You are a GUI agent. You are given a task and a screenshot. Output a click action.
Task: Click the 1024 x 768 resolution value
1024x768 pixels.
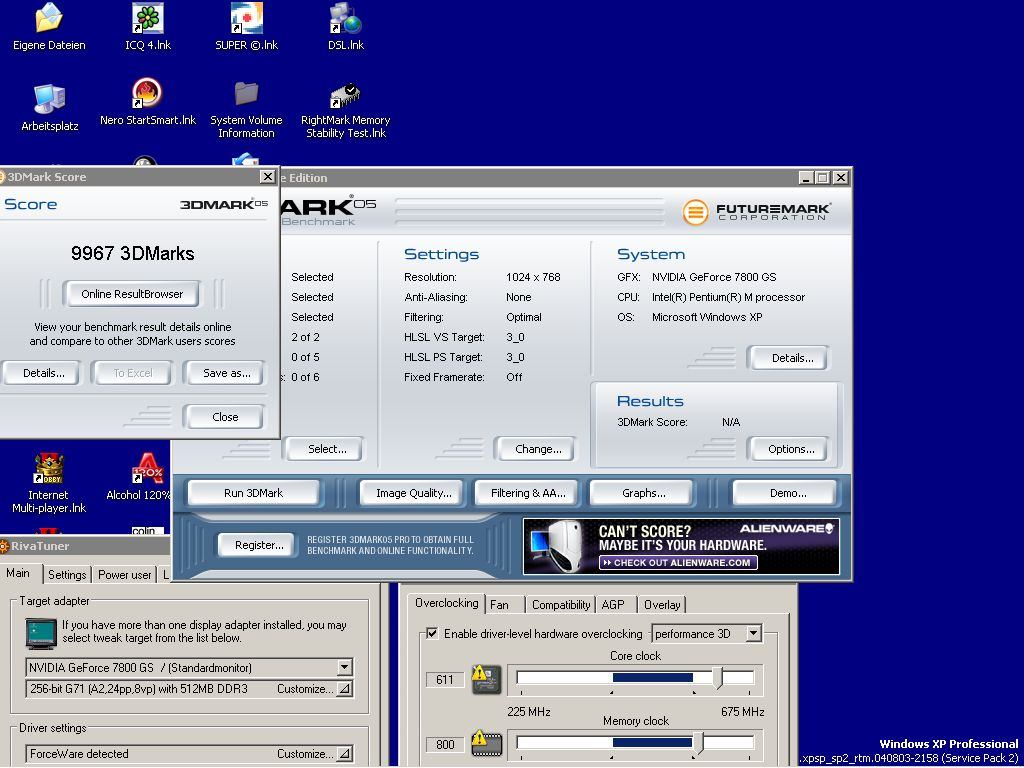533,277
